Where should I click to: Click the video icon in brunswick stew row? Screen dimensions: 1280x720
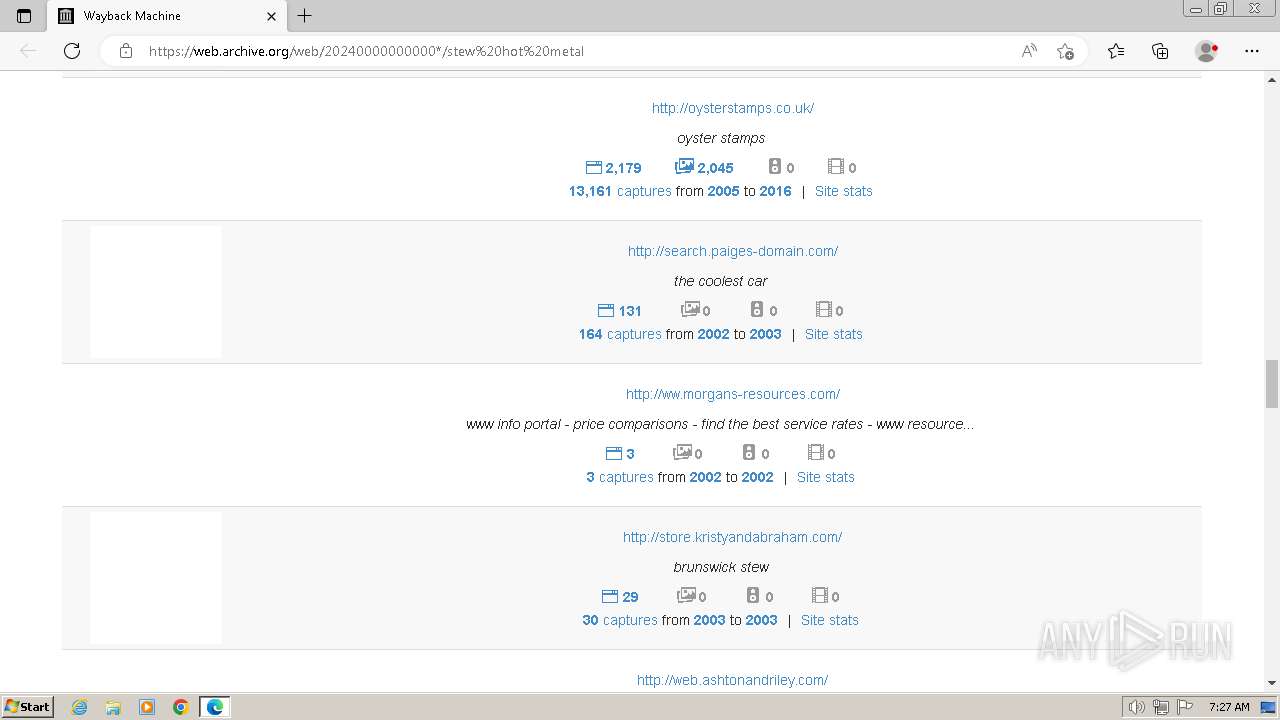click(x=820, y=596)
